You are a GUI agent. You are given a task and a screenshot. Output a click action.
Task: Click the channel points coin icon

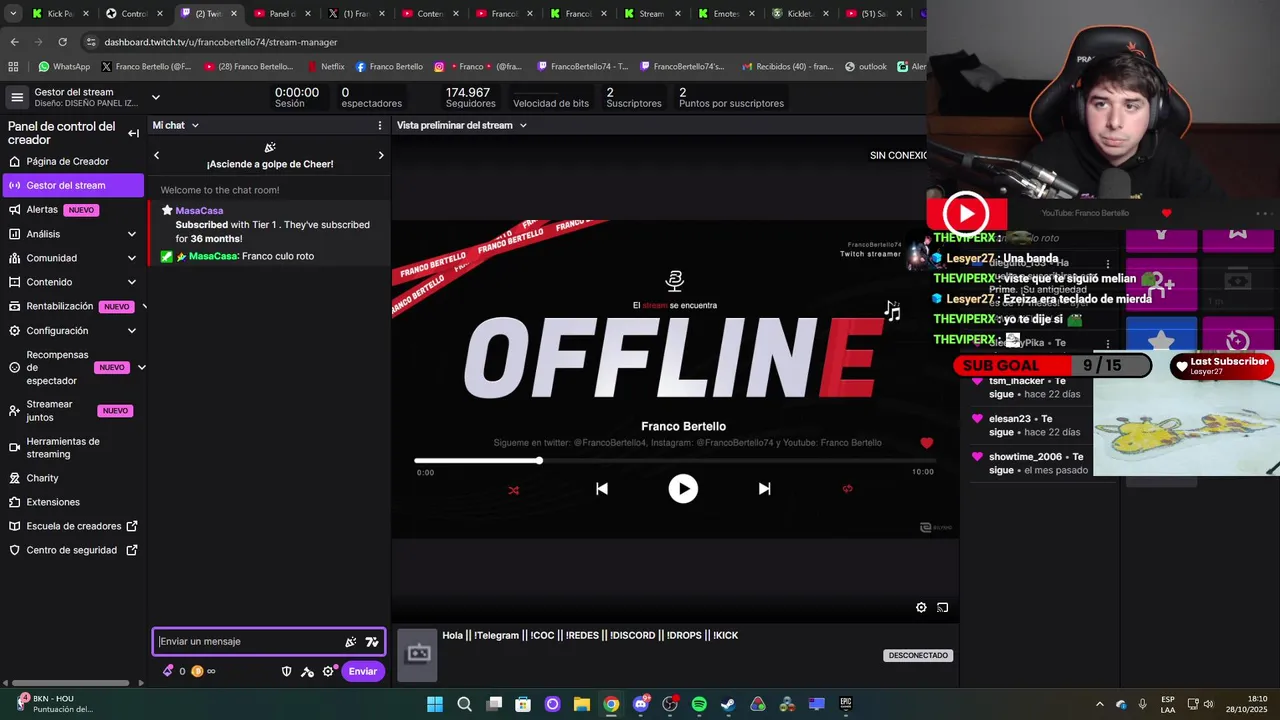click(197, 671)
